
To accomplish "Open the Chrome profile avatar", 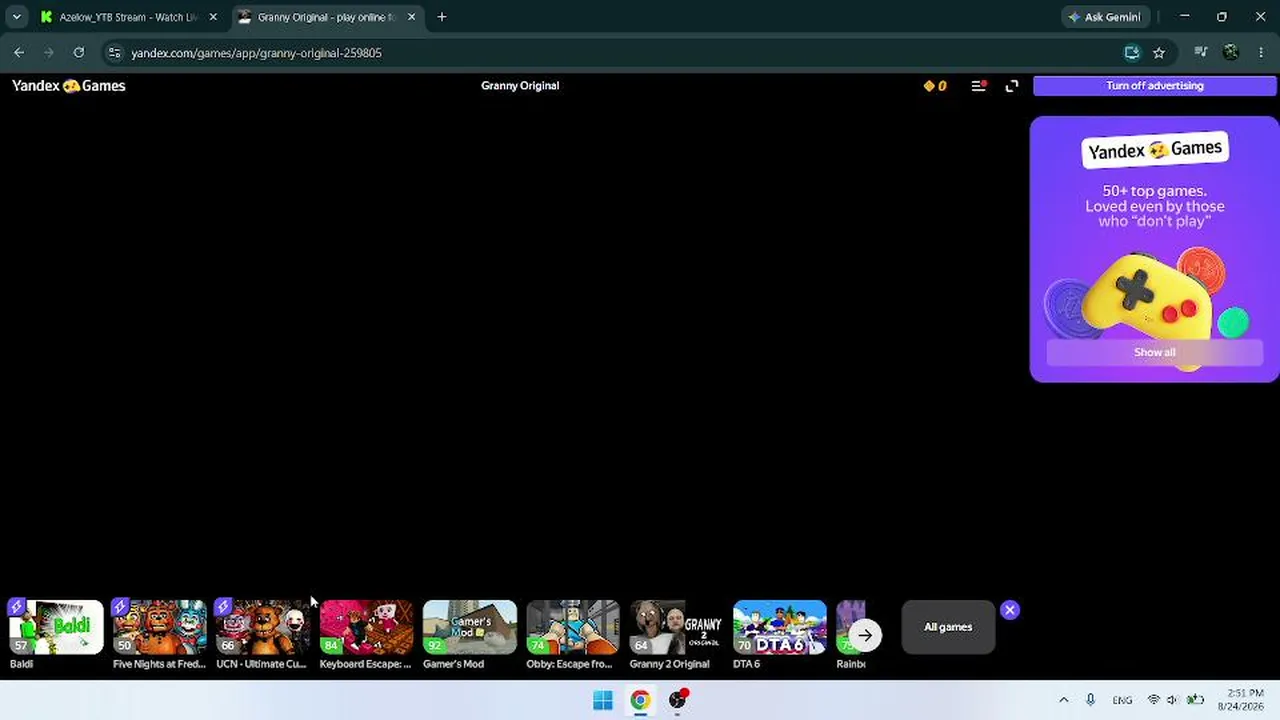I will point(1231,53).
